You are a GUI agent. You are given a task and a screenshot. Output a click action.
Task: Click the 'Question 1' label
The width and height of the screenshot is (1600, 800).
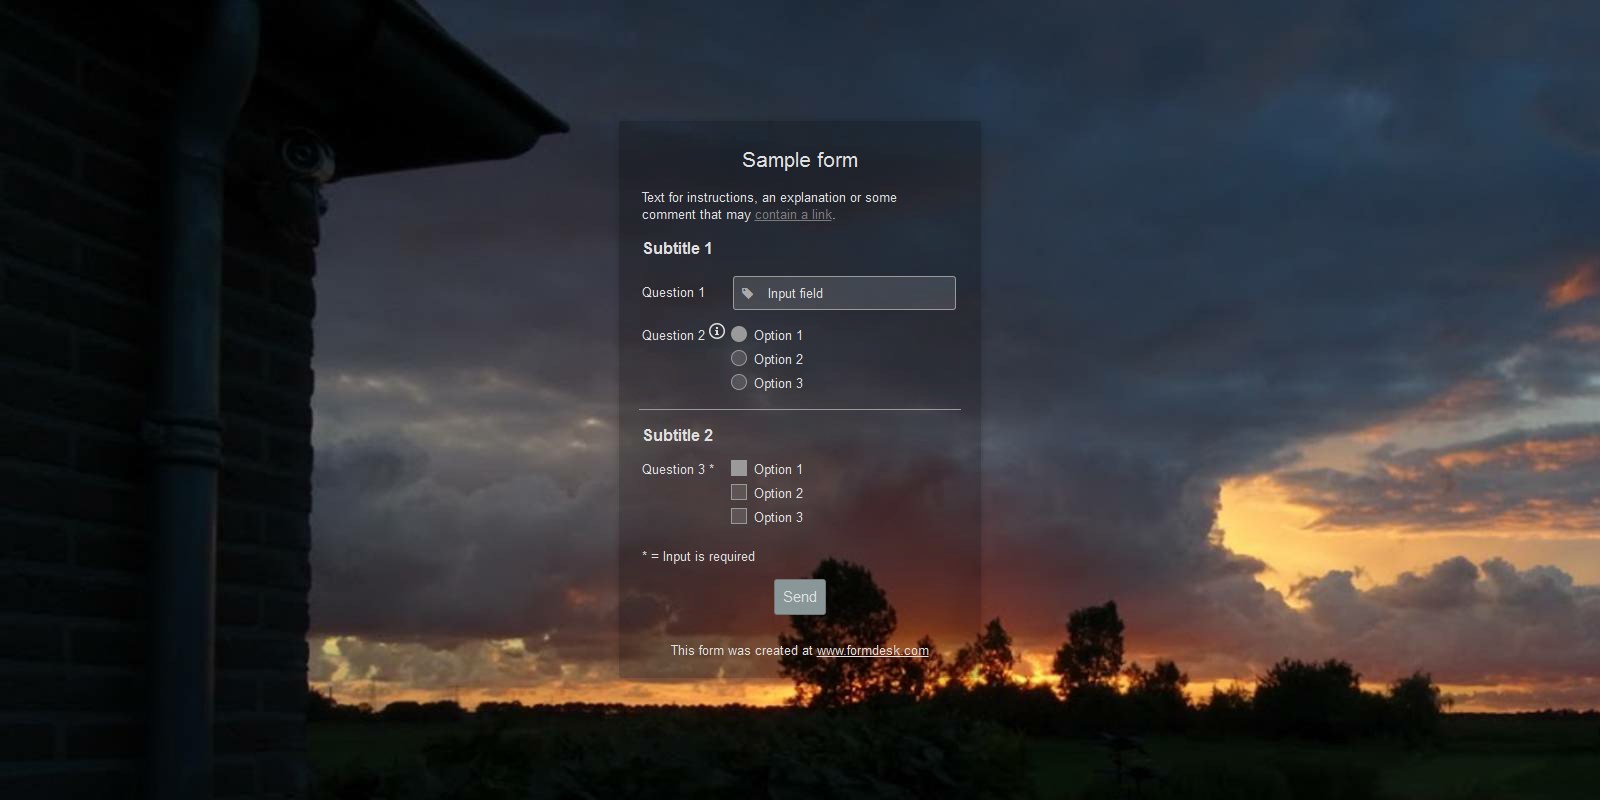tap(673, 293)
